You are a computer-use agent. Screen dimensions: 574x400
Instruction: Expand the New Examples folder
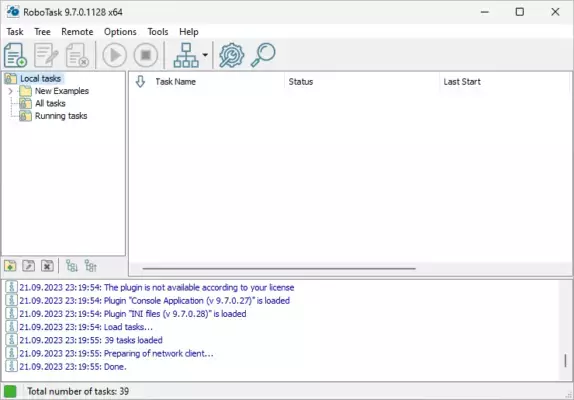(x=10, y=91)
